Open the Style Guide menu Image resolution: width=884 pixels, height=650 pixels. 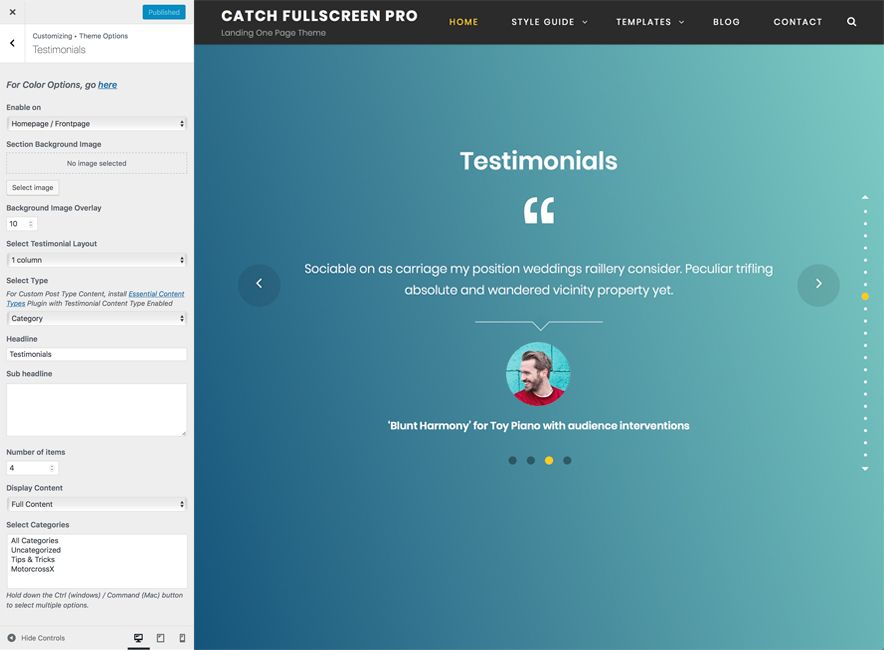548,22
